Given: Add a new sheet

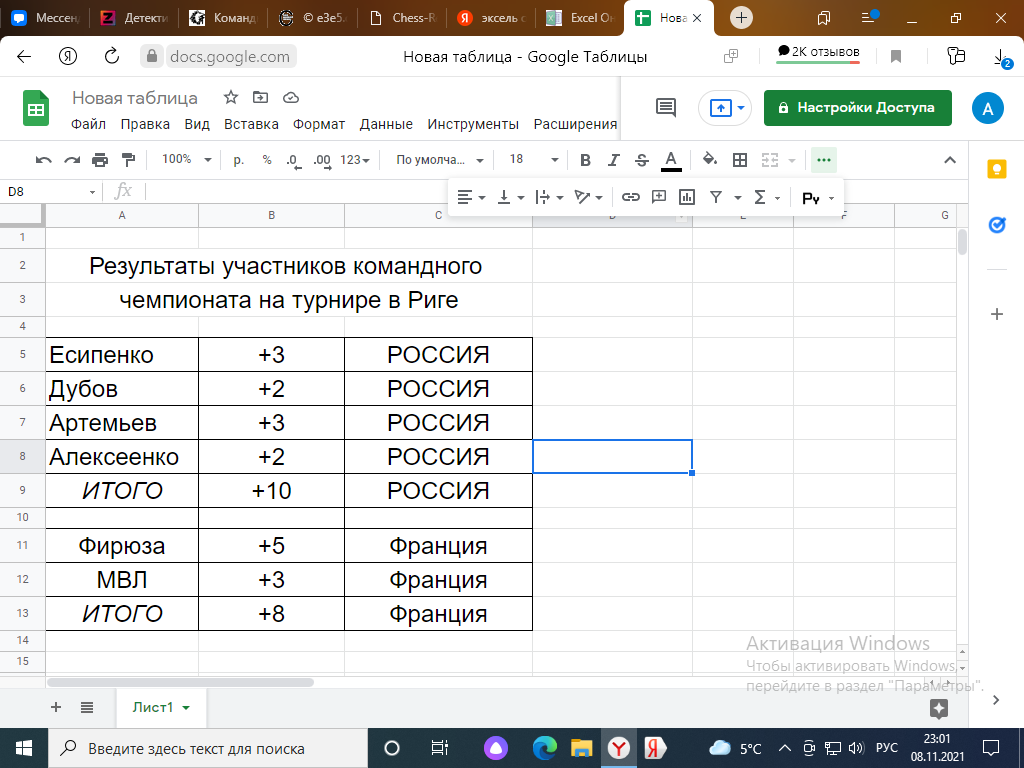Looking at the screenshot, I should point(56,707).
